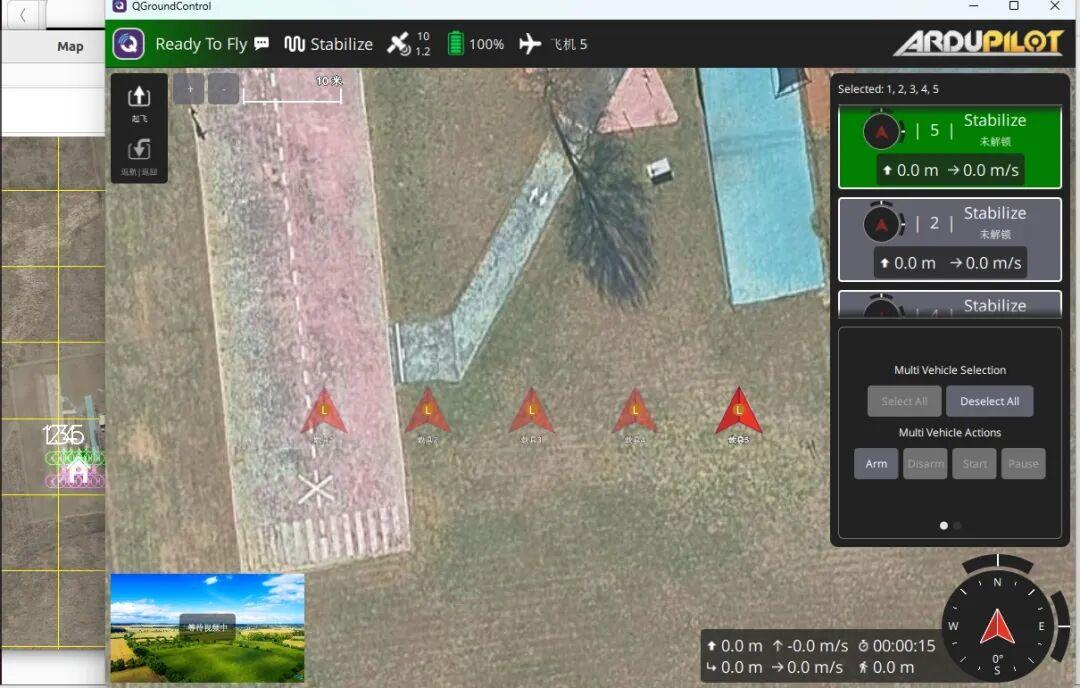Viewport: 1080px width, 688px height.
Task: Click the Stabilize label in vehicle 5 card
Action: (995, 121)
